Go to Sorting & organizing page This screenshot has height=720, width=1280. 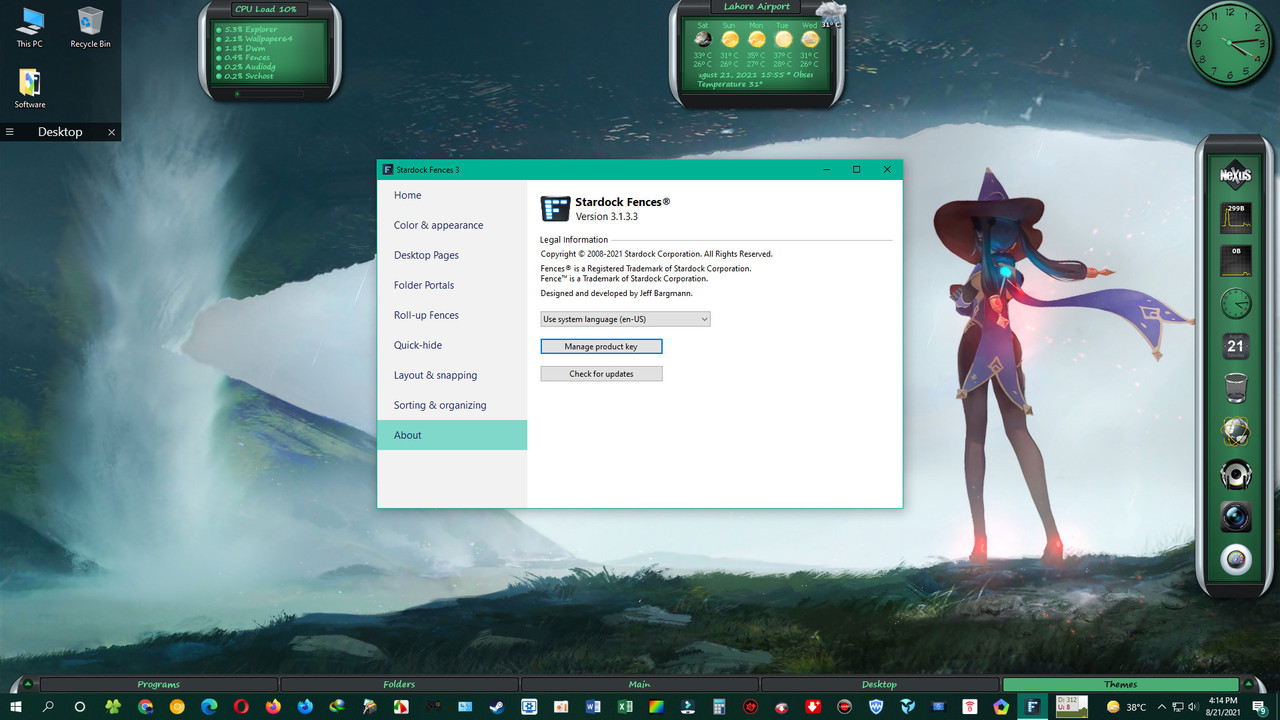point(452,405)
